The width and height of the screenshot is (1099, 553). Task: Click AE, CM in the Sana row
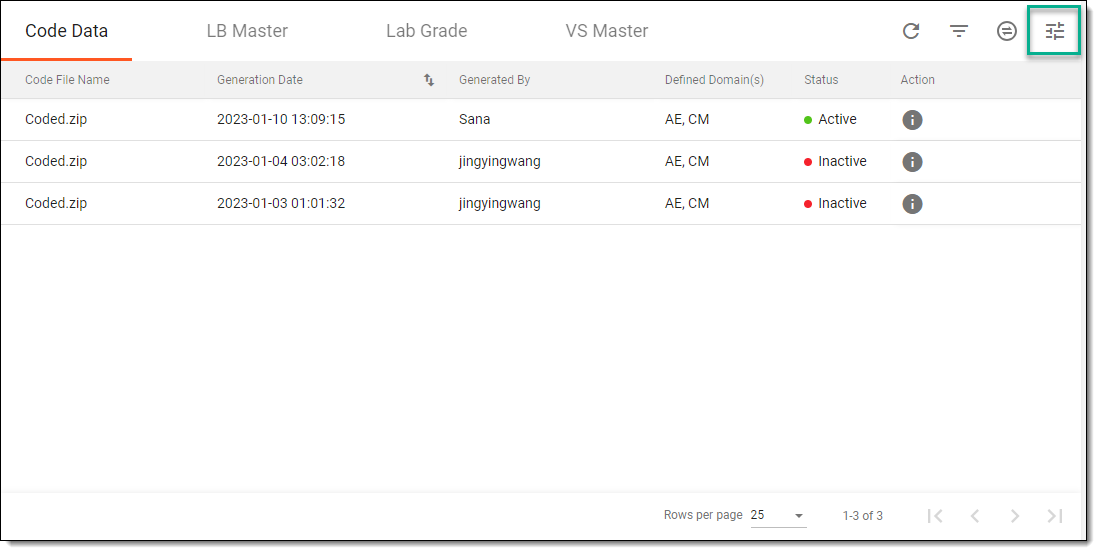[x=687, y=119]
